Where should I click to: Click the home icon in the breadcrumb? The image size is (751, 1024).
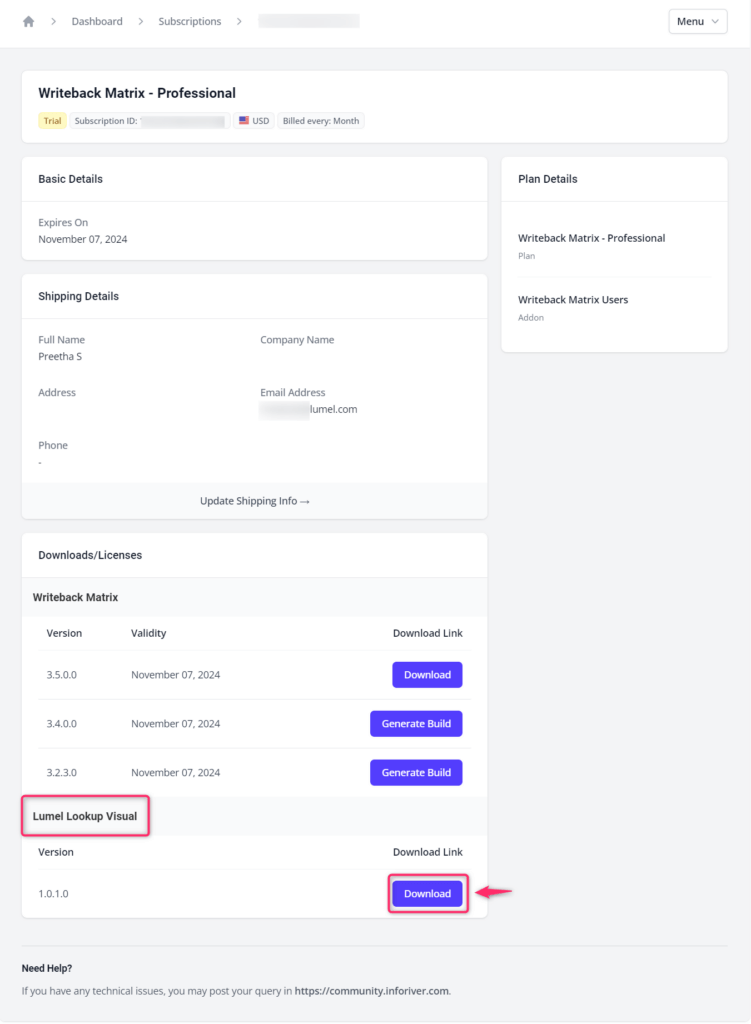(28, 20)
